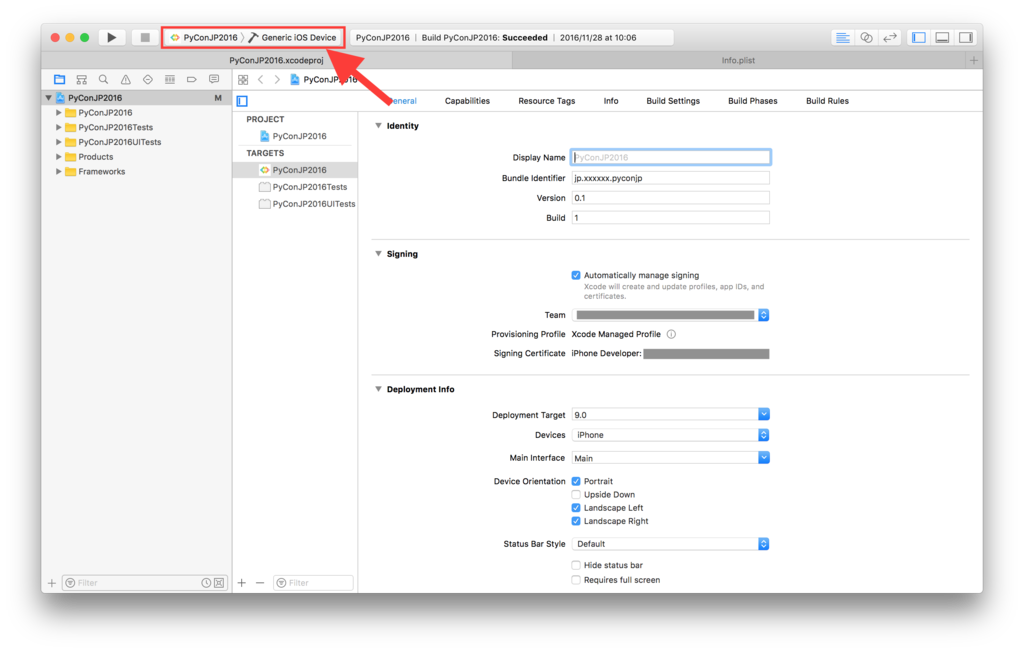
Task: Toggle the Navigator pane
Action: (919, 38)
